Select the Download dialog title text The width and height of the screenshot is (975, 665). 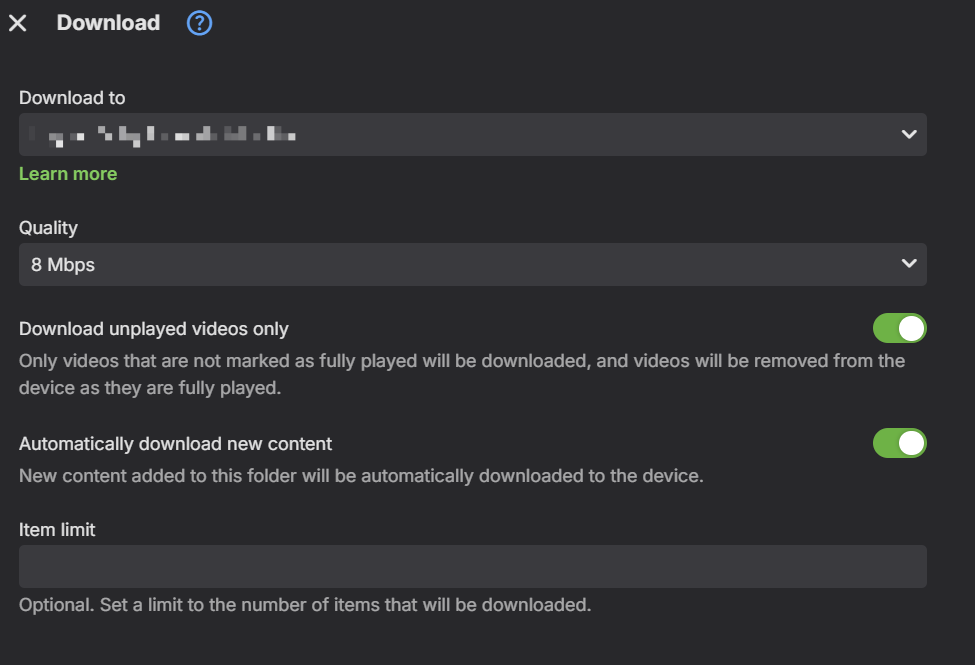(108, 23)
